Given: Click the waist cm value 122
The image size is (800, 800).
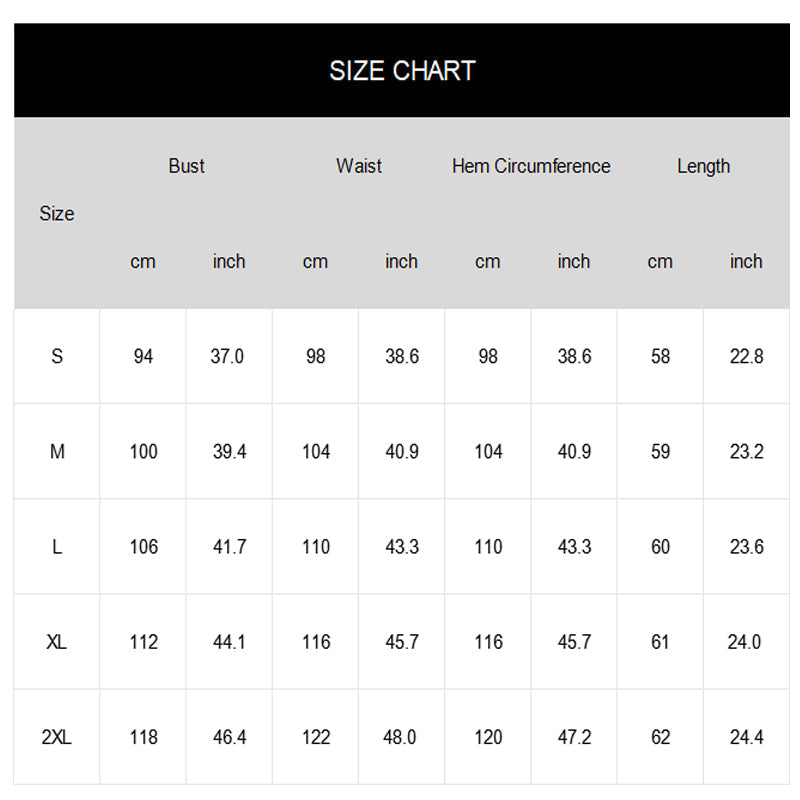Looking at the screenshot, I should coord(316,737).
